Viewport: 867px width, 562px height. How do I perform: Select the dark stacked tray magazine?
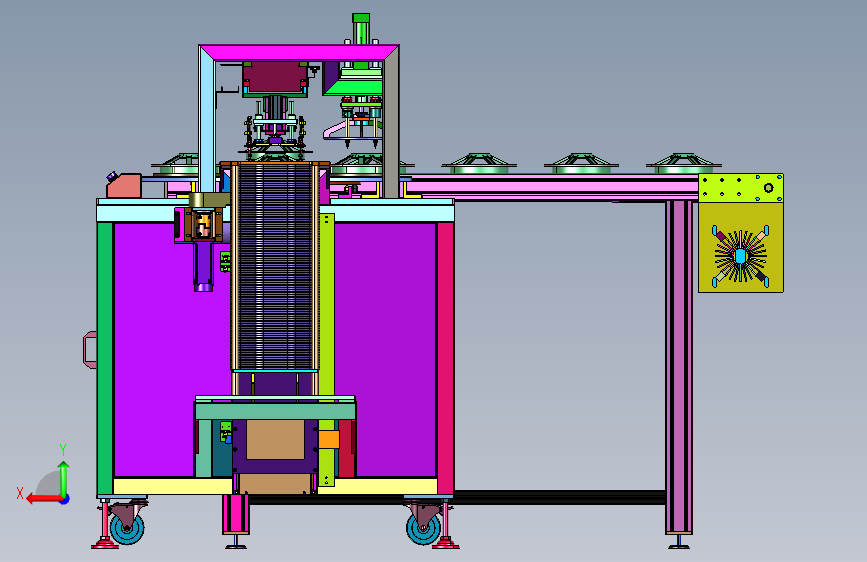275,267
